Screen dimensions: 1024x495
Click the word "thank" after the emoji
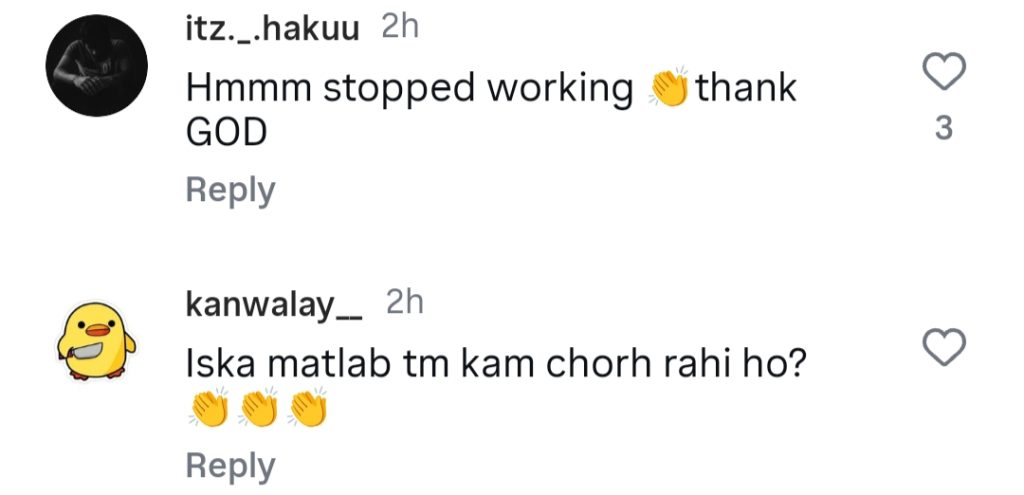tap(746, 88)
